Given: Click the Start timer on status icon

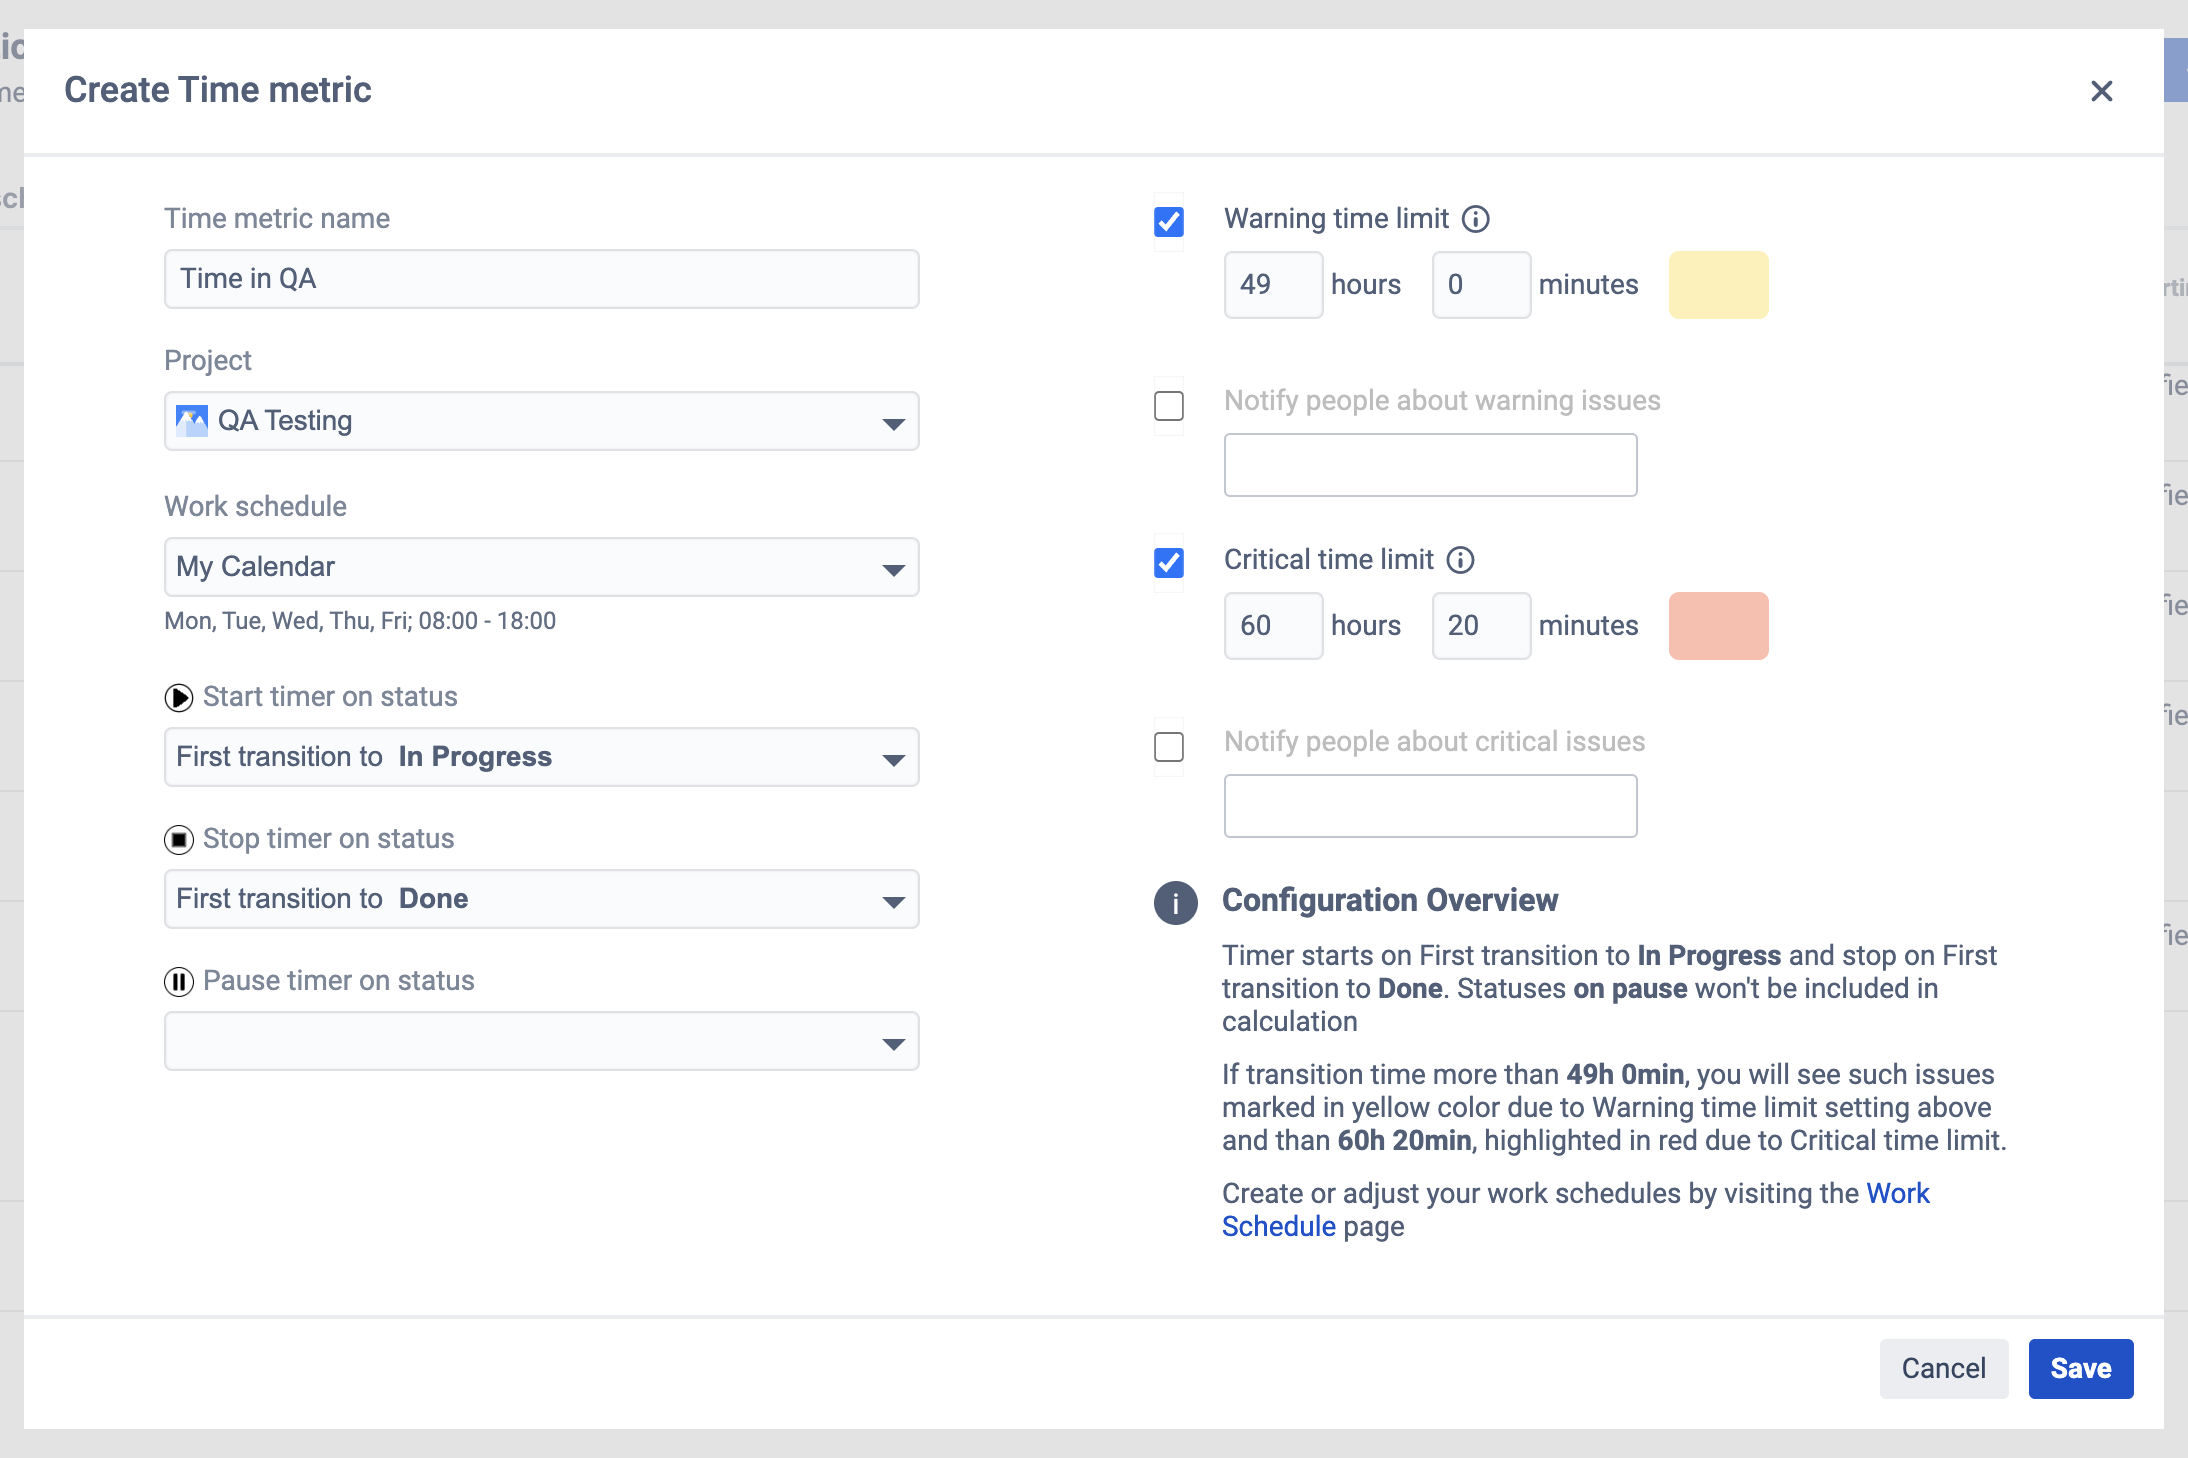Looking at the screenshot, I should pos(177,696).
